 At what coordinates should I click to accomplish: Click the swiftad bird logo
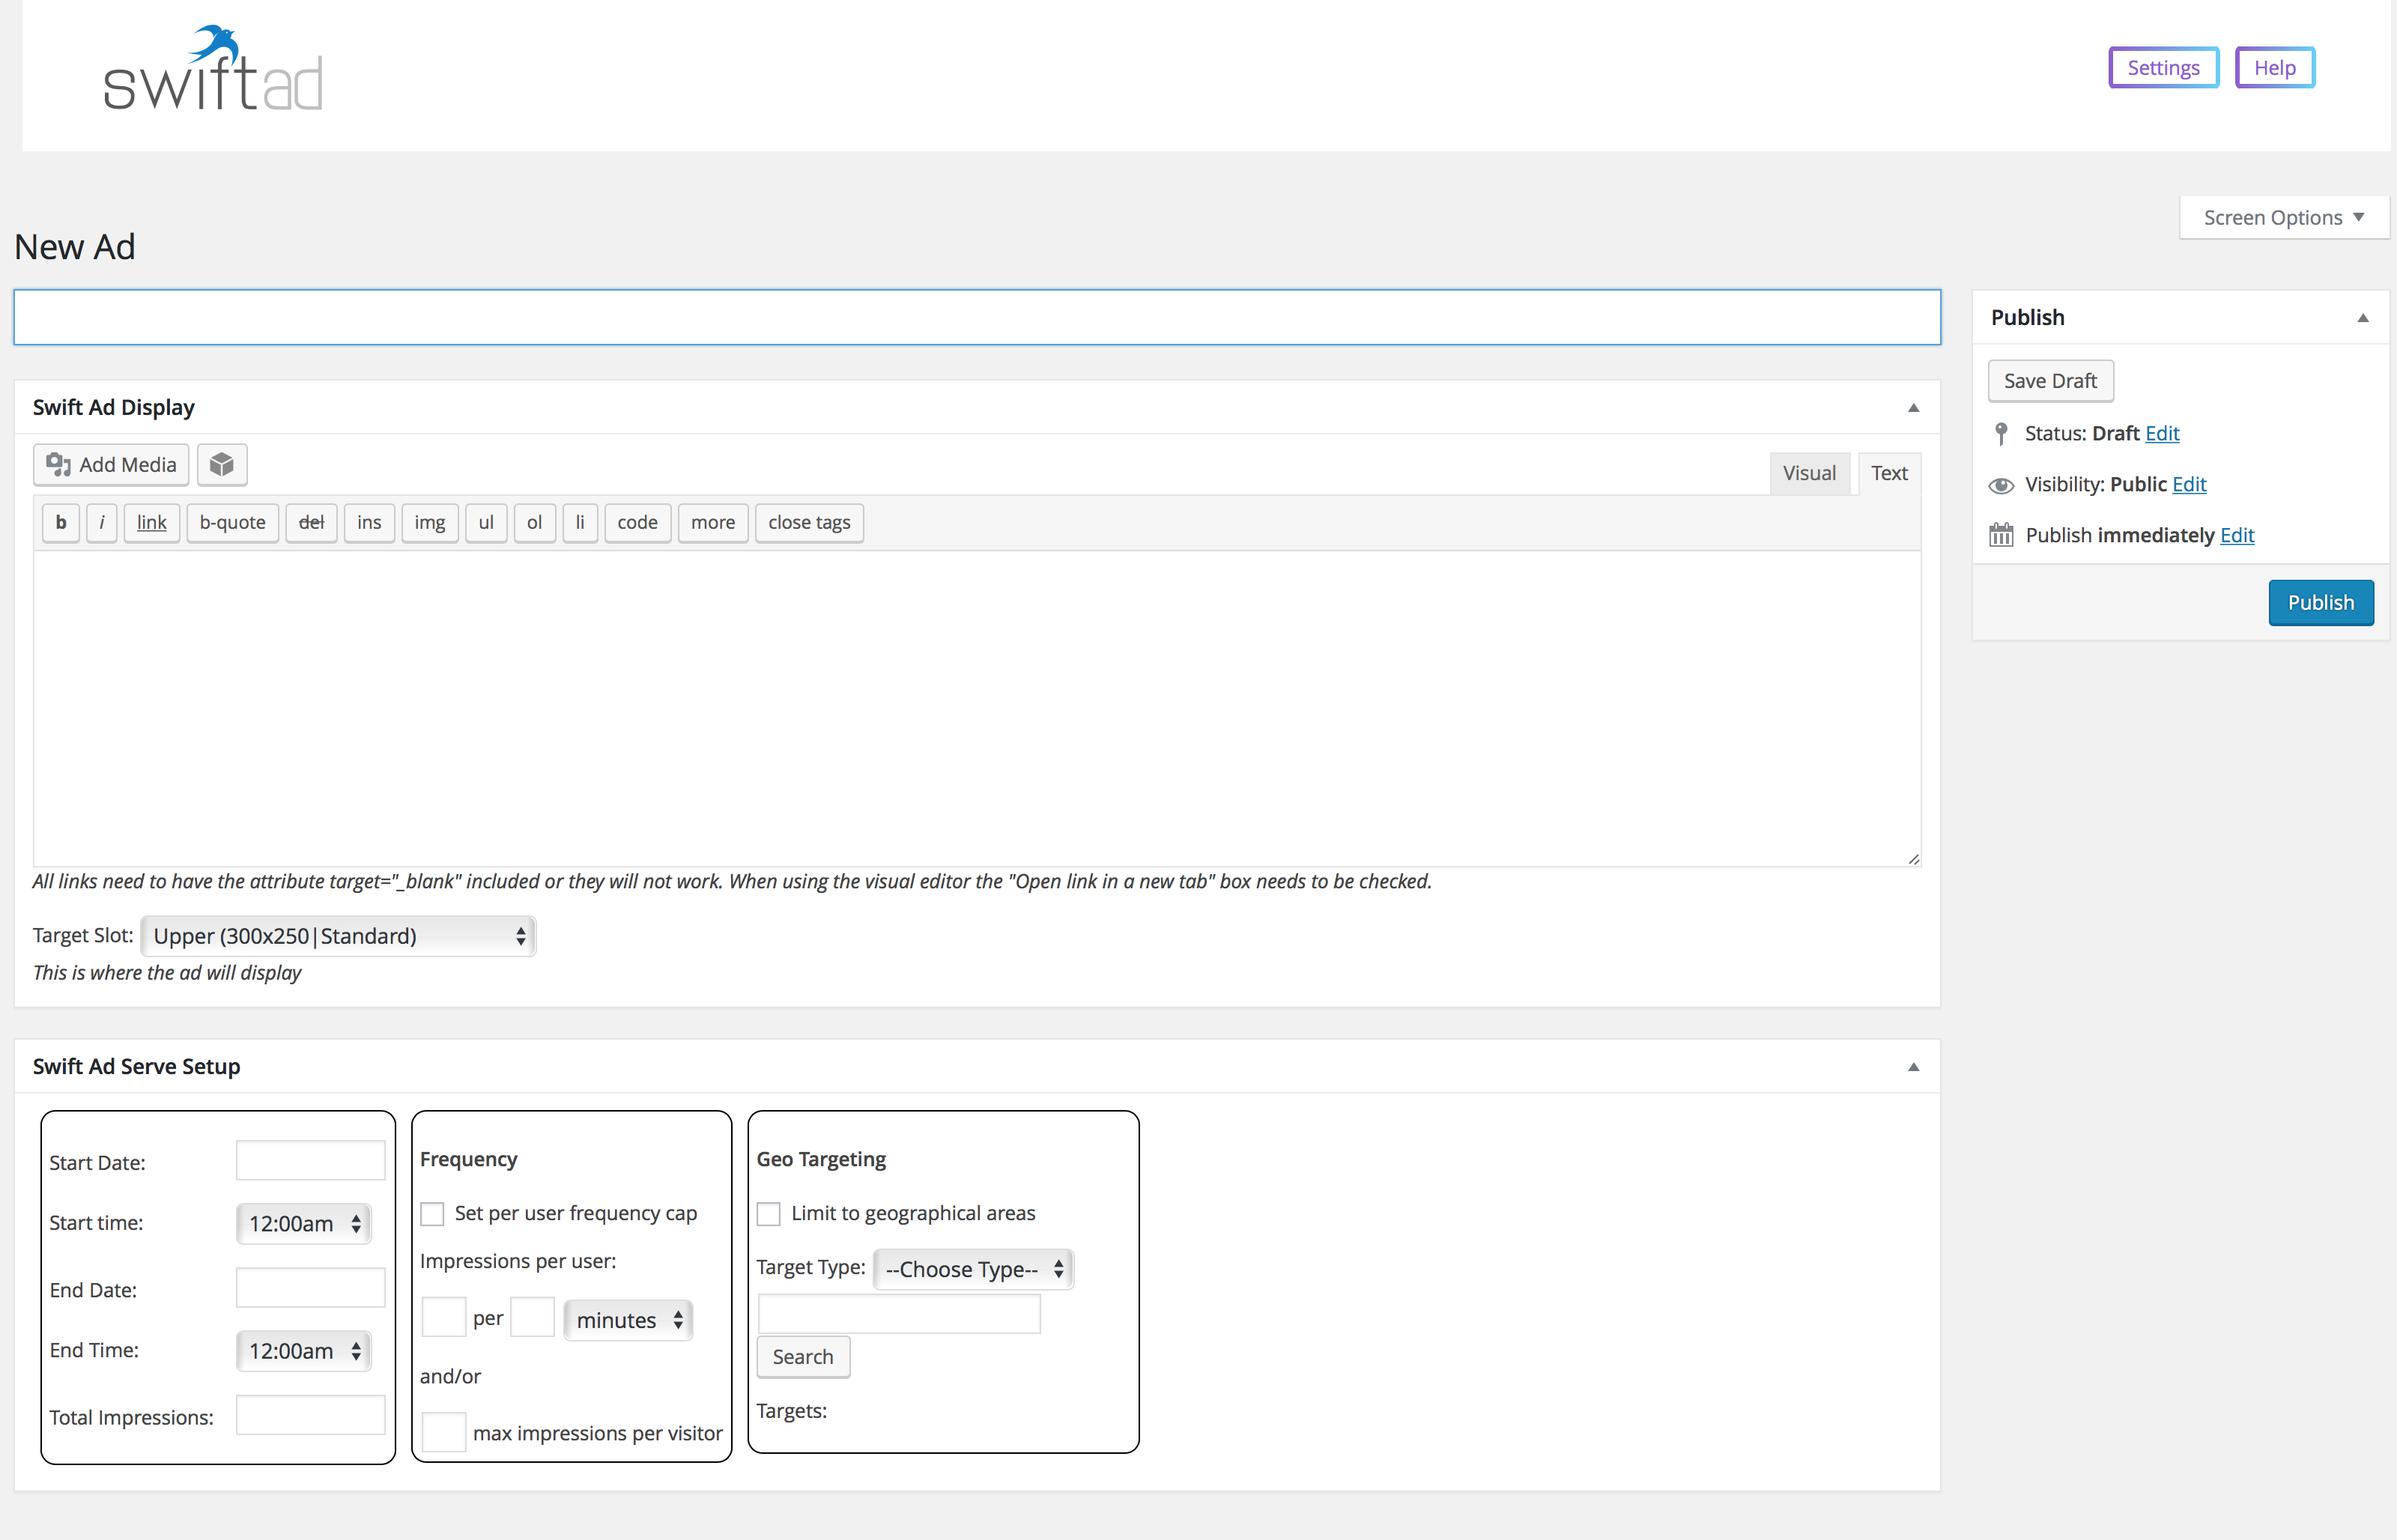tap(213, 68)
